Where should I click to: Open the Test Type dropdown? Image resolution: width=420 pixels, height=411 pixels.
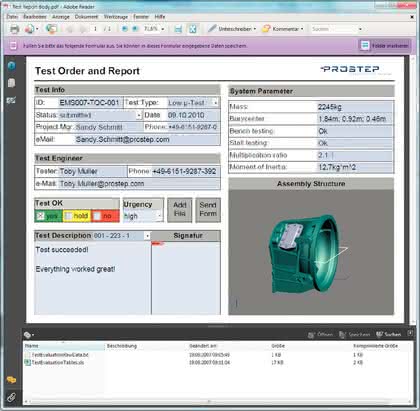215,103
